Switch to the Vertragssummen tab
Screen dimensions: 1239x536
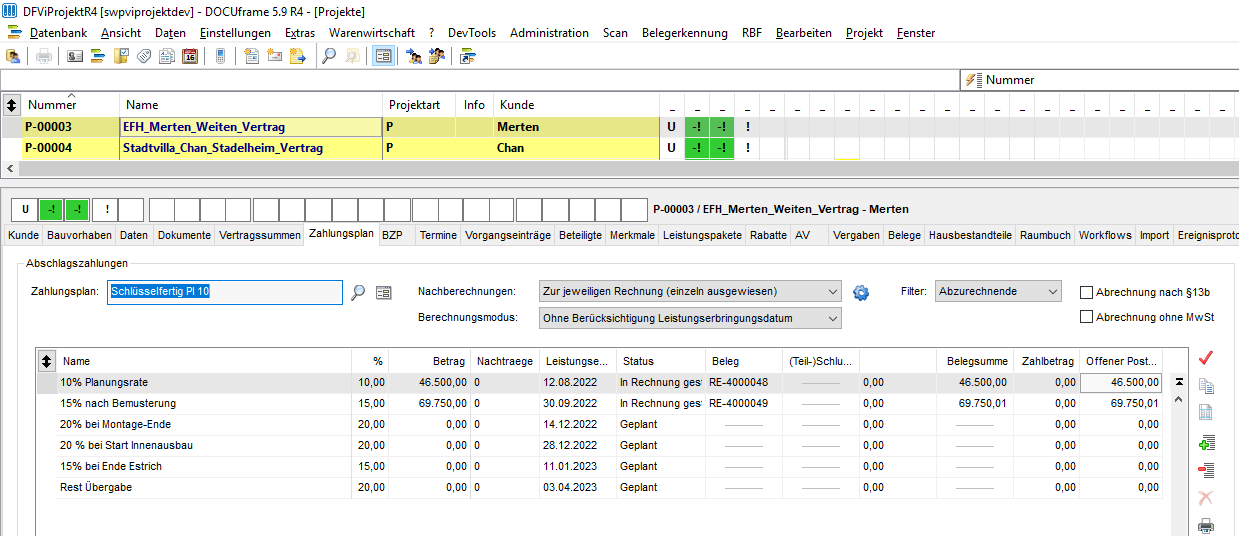click(x=260, y=236)
